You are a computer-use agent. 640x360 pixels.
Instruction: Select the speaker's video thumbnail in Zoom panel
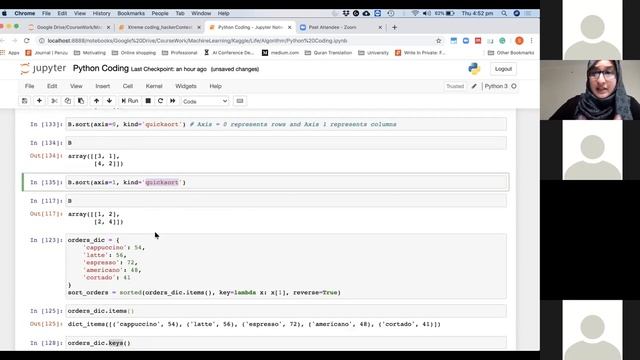click(x=590, y=90)
